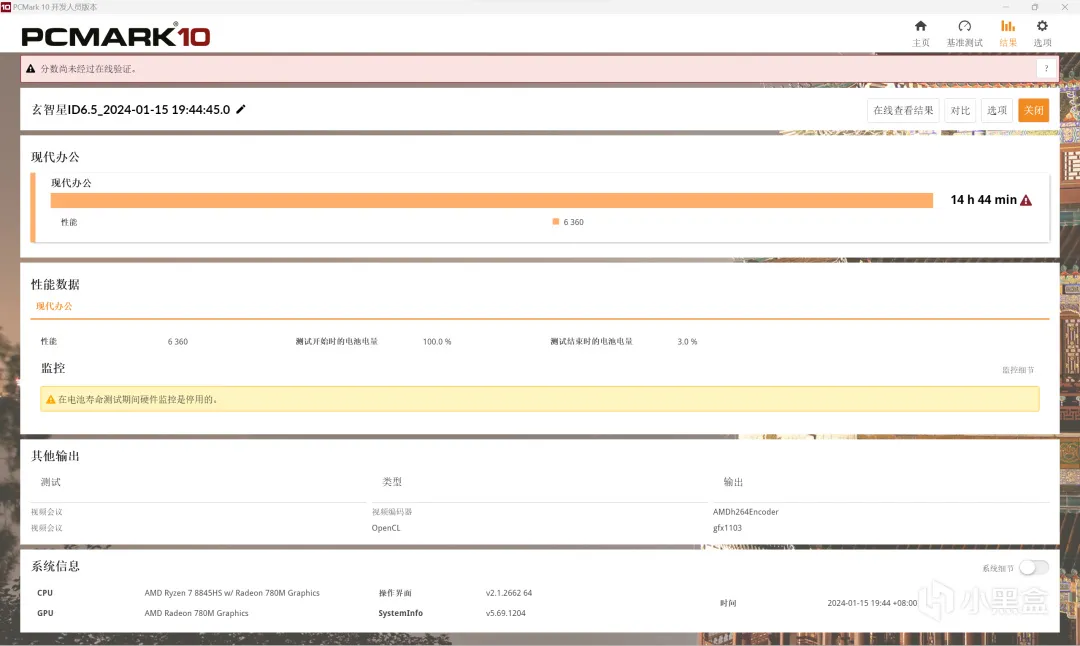Click the pencil icon to rename result
This screenshot has width=1080, height=646.
[240, 110]
